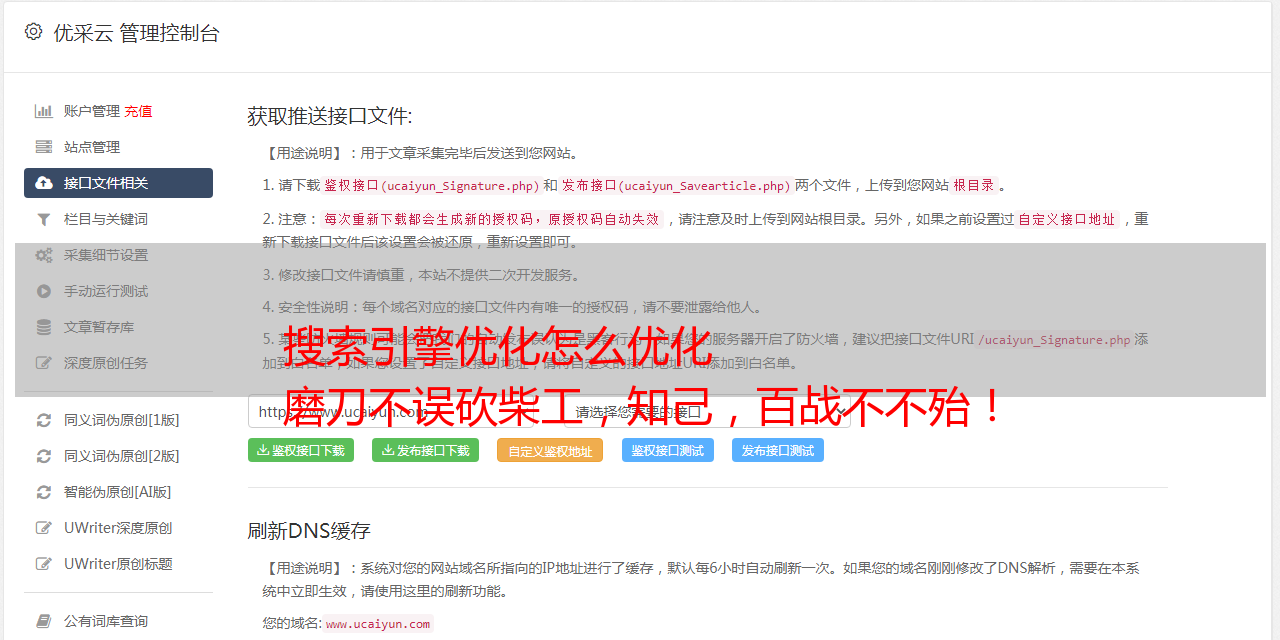Viewport: 1280px width, 640px height.
Task: Click the edit icon for 深度原创任务
Action: coord(44,363)
